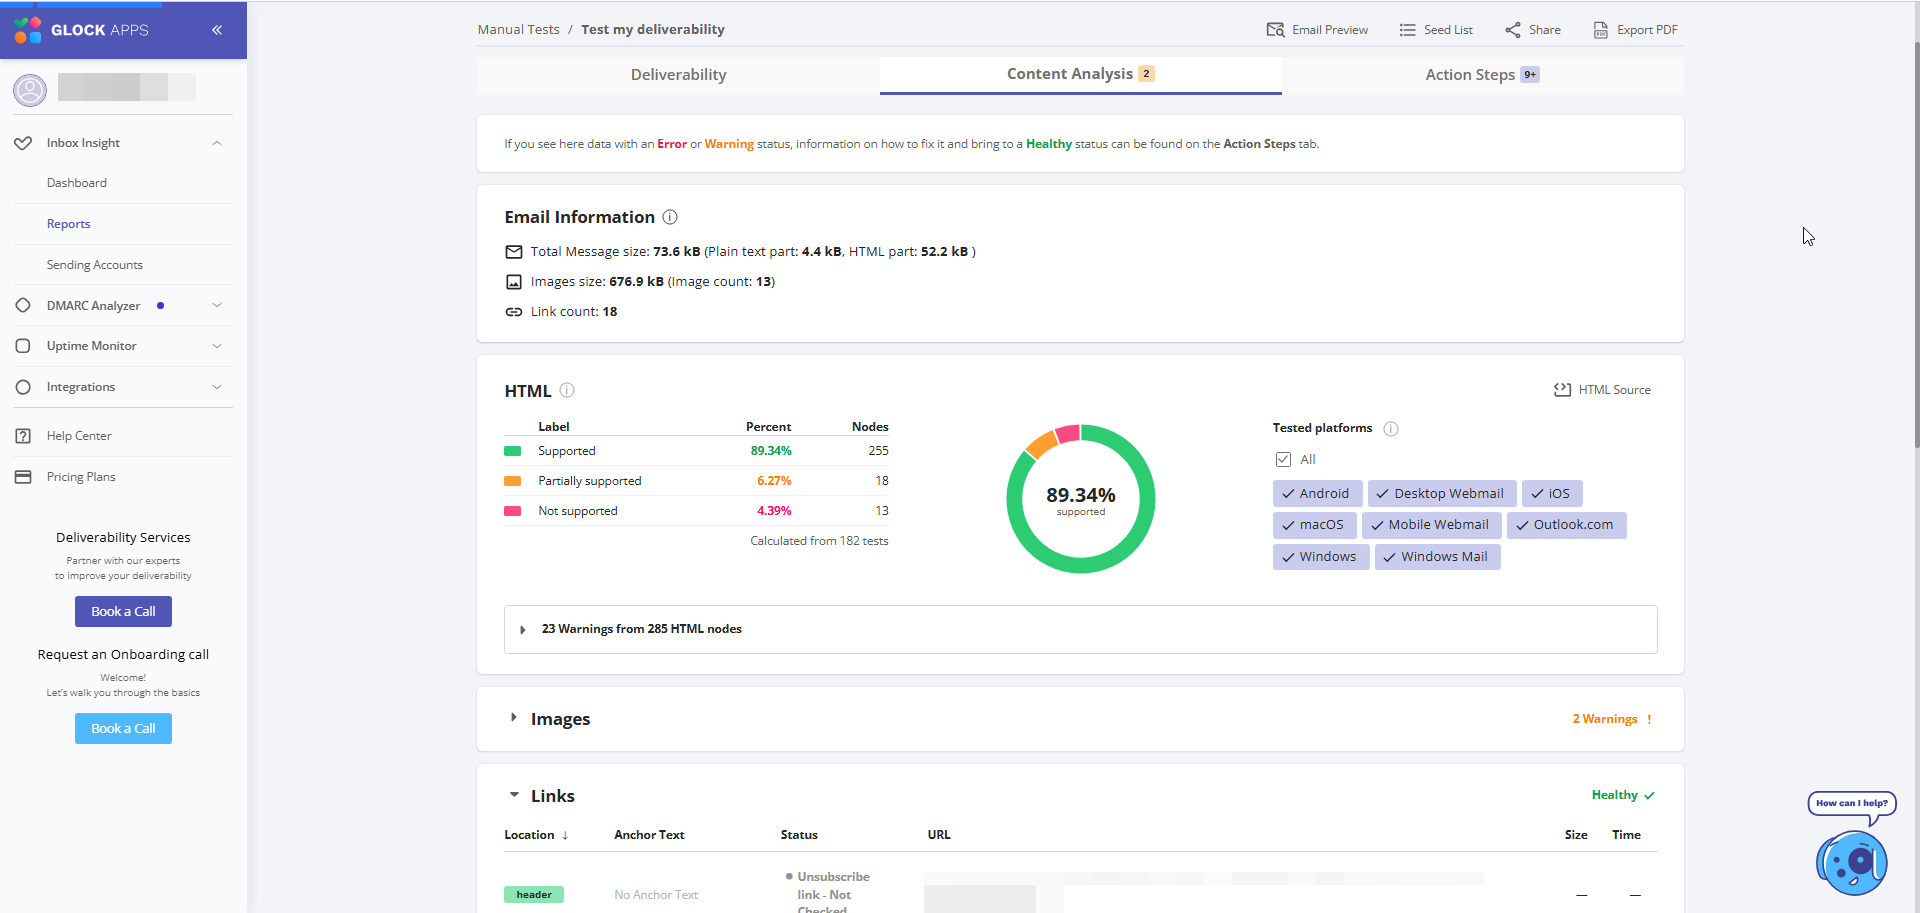1920x913 pixels.
Task: Click the page vertical scrollbar
Action: coord(1915,245)
